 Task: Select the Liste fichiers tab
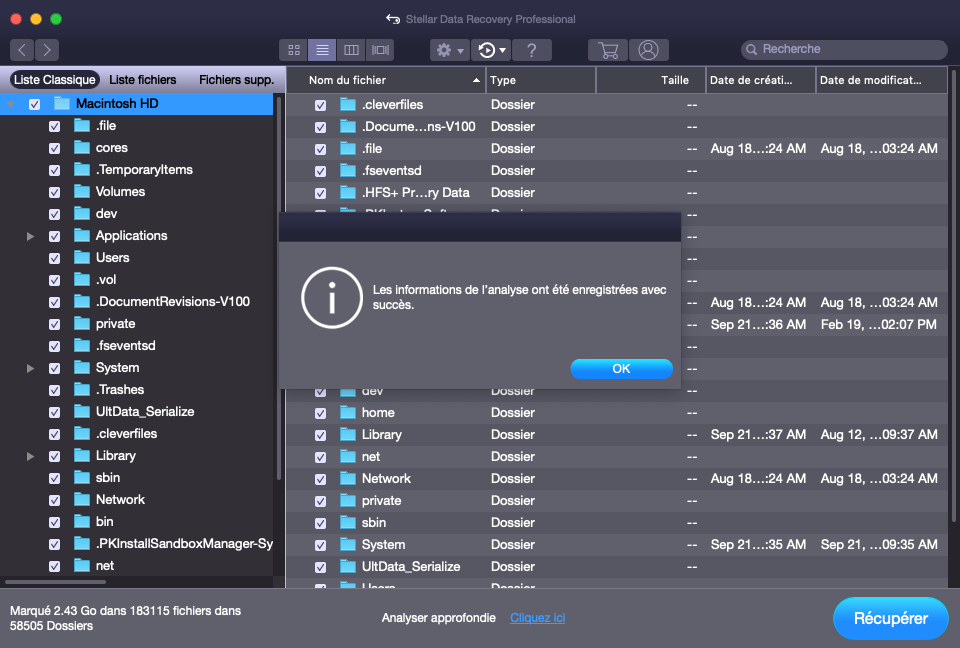pyautogui.click(x=143, y=80)
